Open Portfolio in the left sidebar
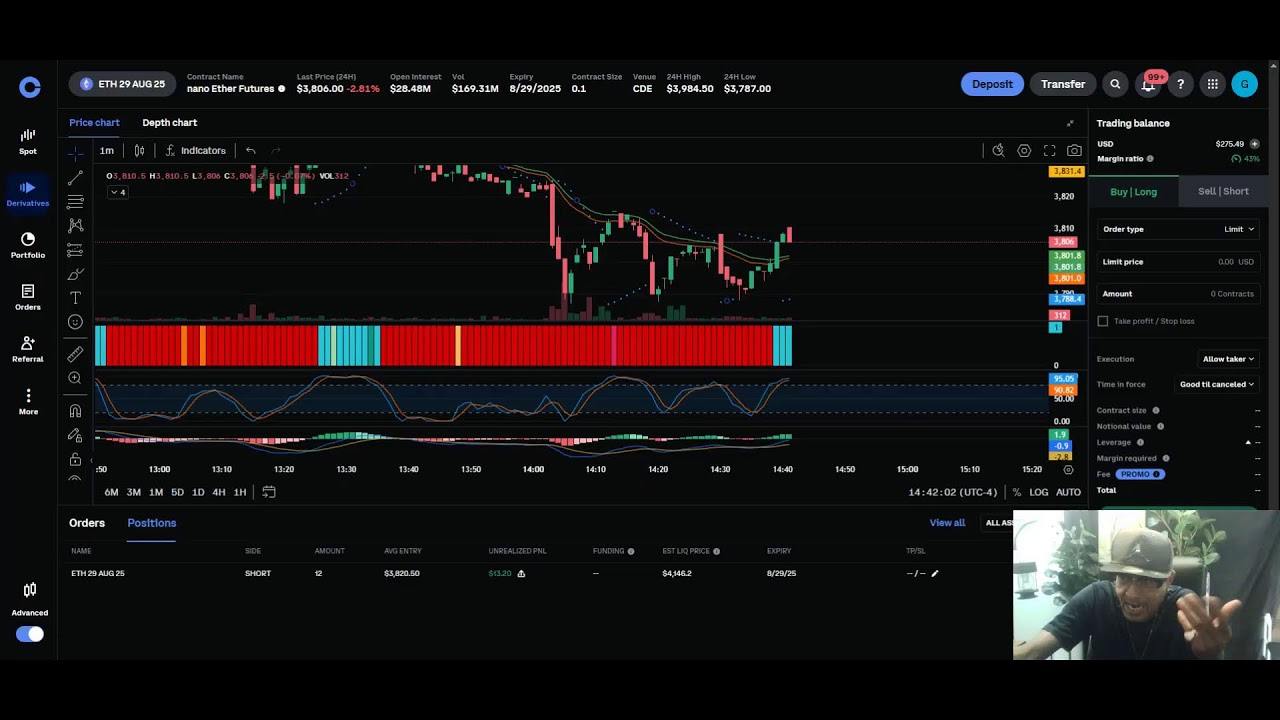Viewport: 1280px width, 720px height. [x=28, y=245]
